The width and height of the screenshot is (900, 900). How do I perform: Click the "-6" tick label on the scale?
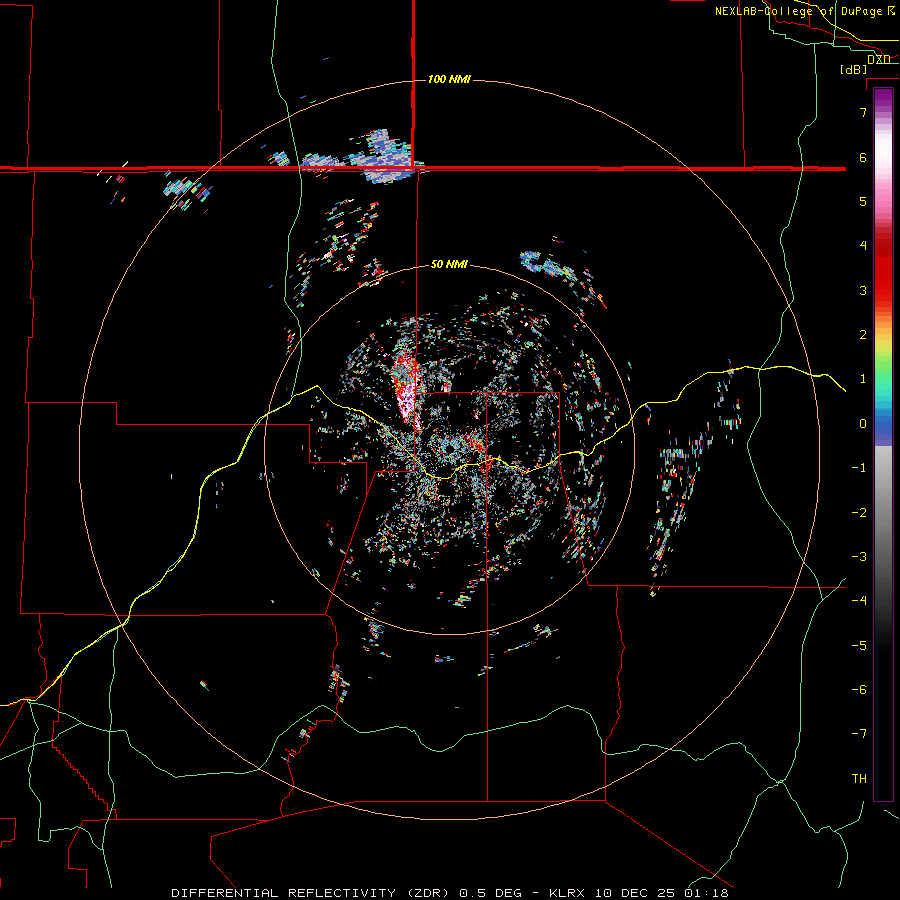pos(859,690)
